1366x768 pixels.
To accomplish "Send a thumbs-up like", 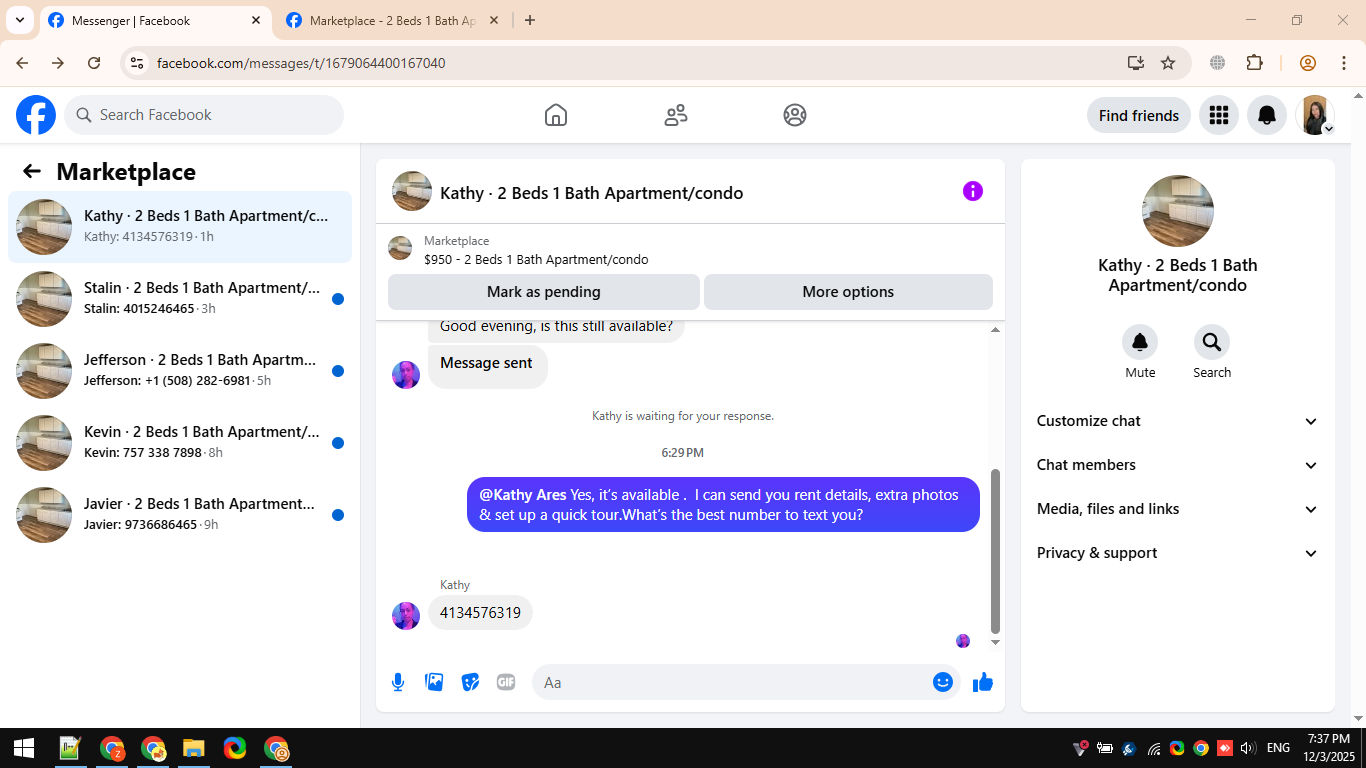I will pyautogui.click(x=983, y=682).
